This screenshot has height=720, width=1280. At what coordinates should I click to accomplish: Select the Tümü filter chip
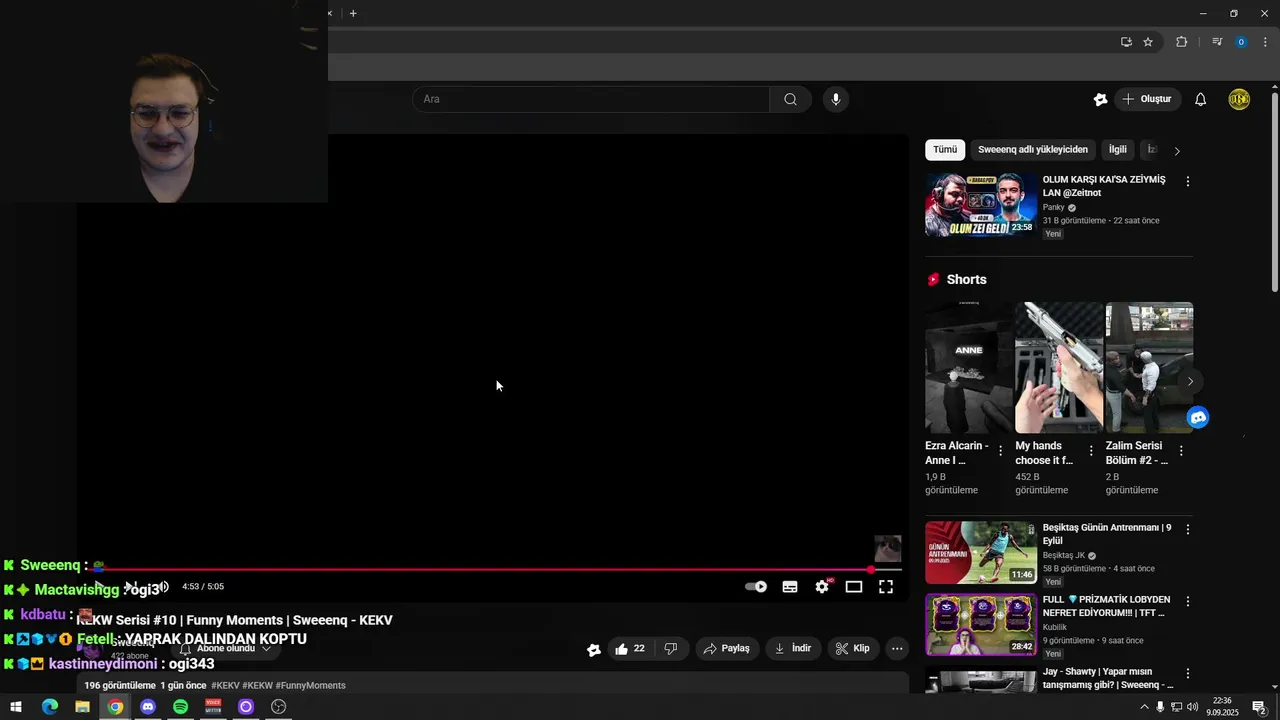[945, 150]
